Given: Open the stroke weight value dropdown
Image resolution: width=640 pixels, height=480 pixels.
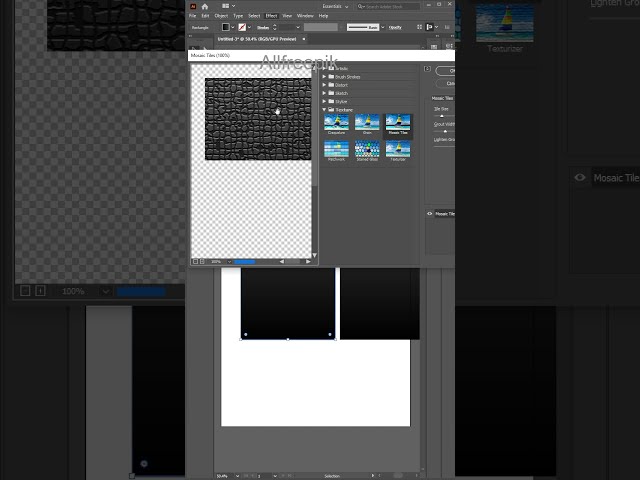Looking at the screenshot, I should coord(298,27).
